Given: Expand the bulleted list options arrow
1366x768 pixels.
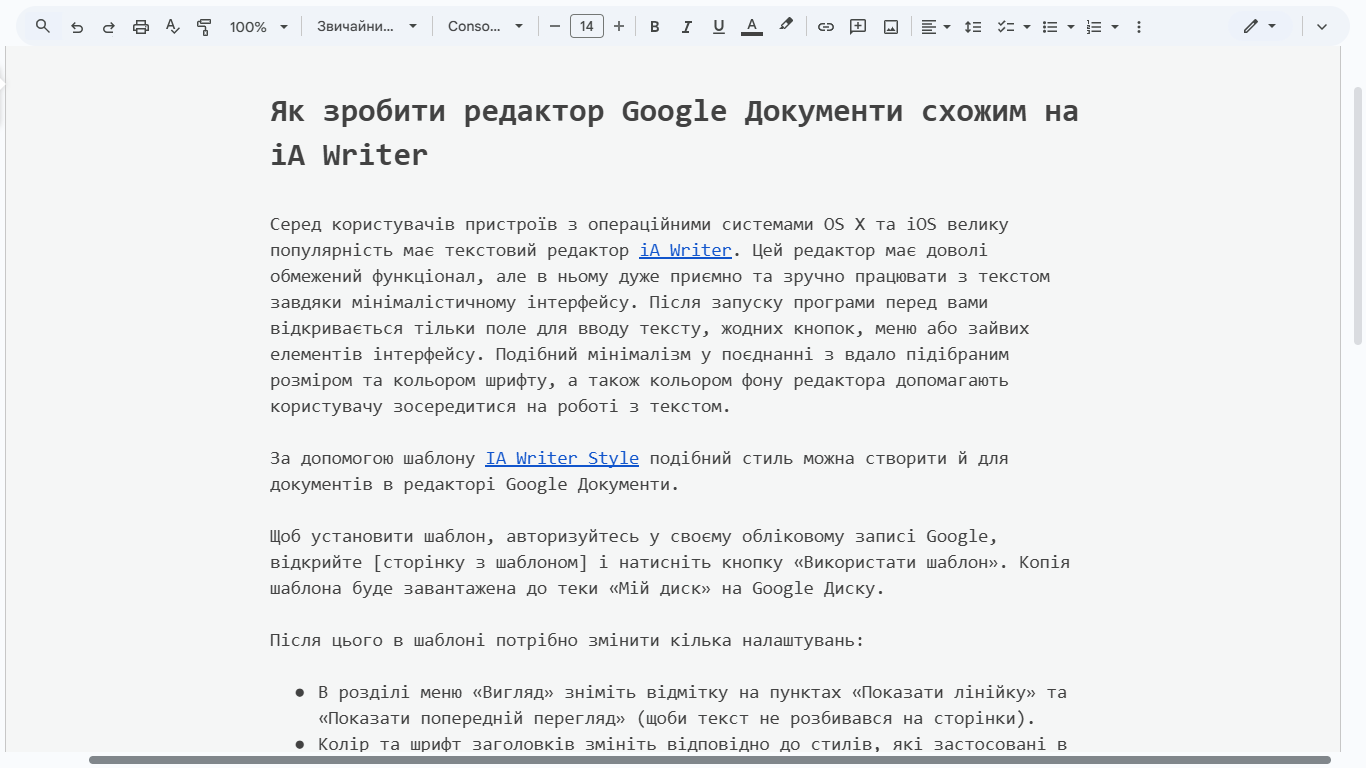Looking at the screenshot, I should [1071, 27].
